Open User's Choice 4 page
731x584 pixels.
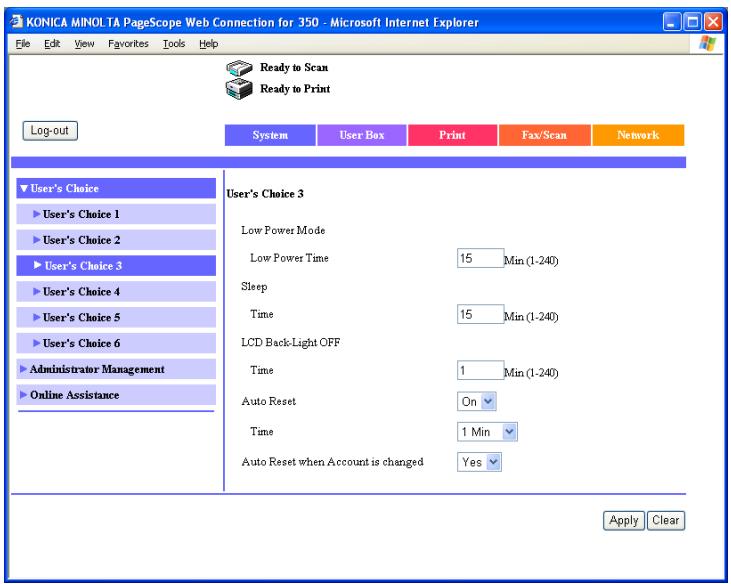click(116, 292)
